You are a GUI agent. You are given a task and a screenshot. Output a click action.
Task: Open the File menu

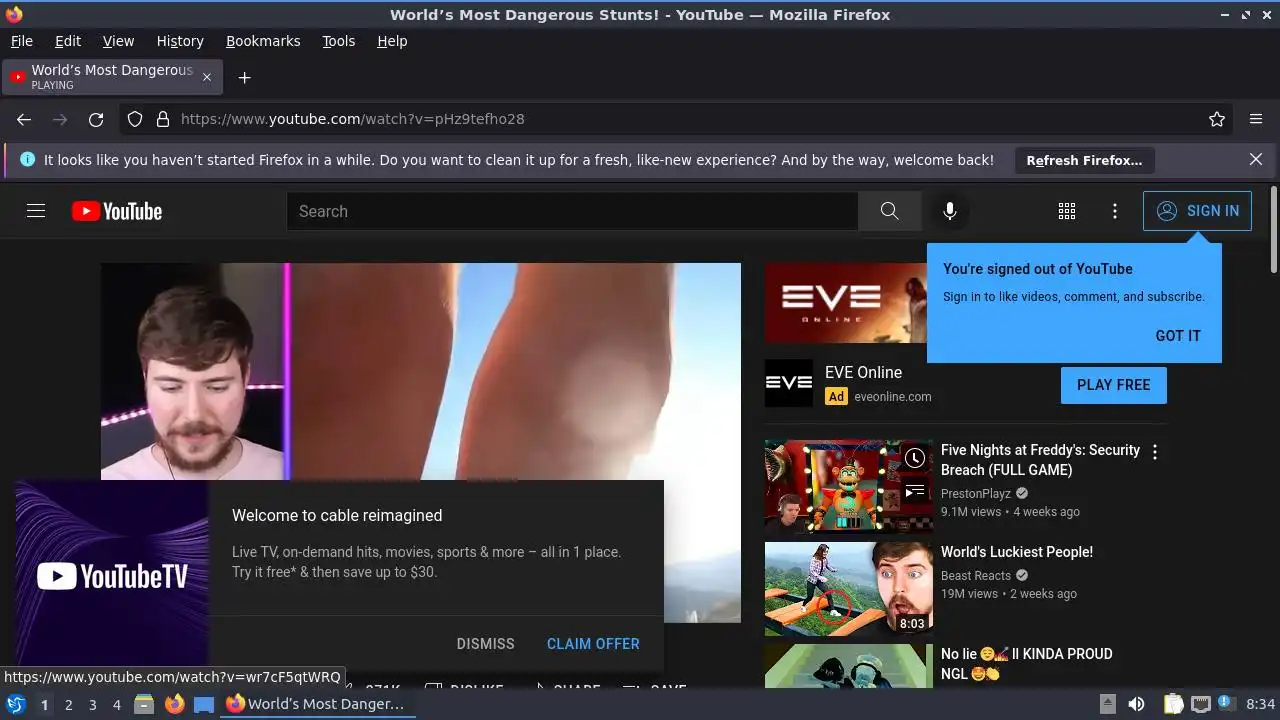point(21,41)
